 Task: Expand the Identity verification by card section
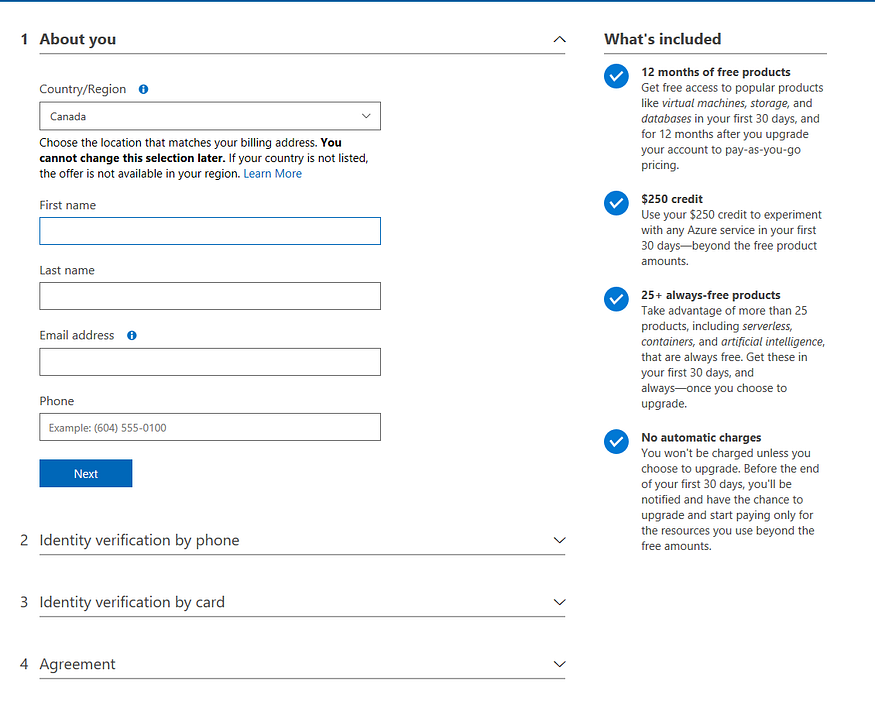pos(559,601)
